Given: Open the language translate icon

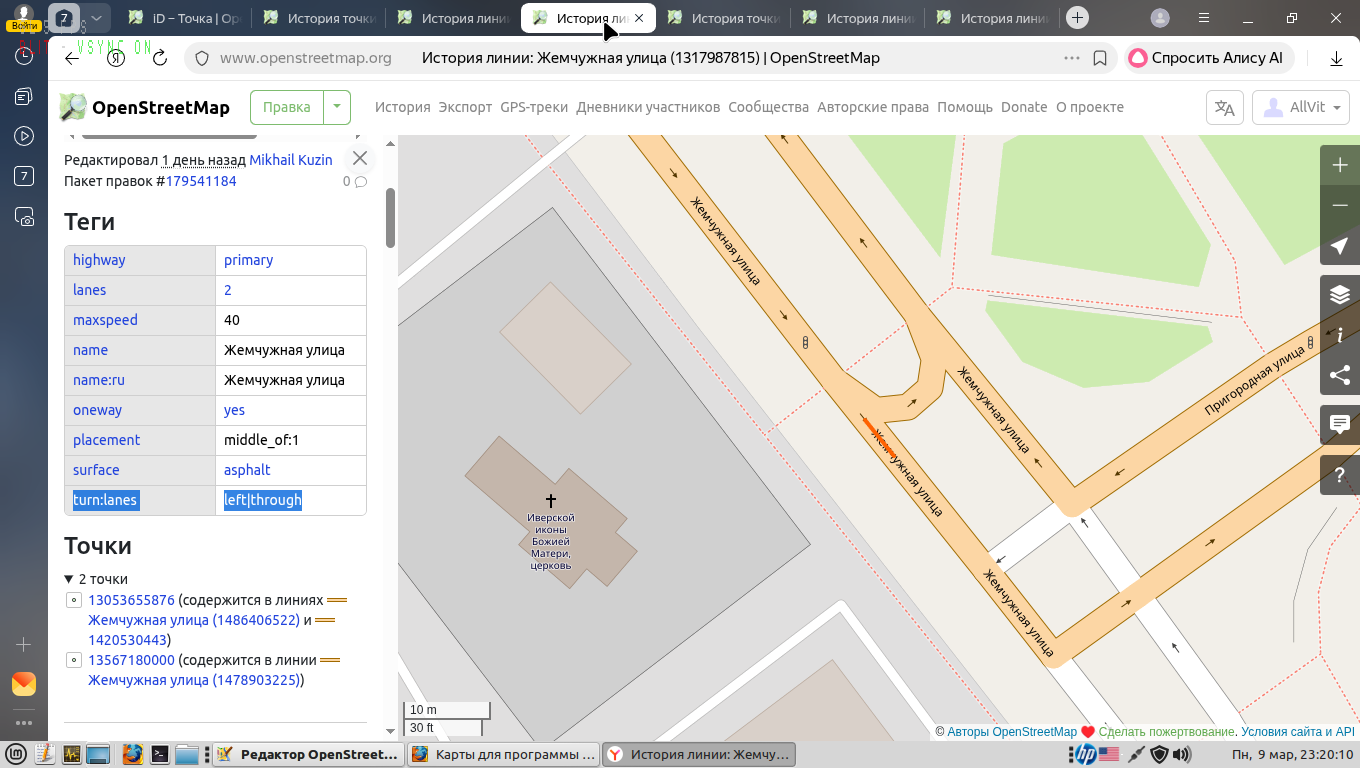Looking at the screenshot, I should pos(1224,108).
